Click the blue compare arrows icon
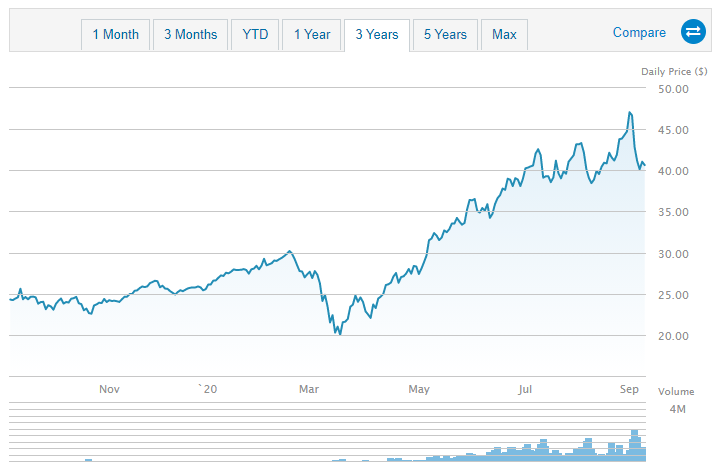Viewport: 719px width, 470px height. [693, 33]
